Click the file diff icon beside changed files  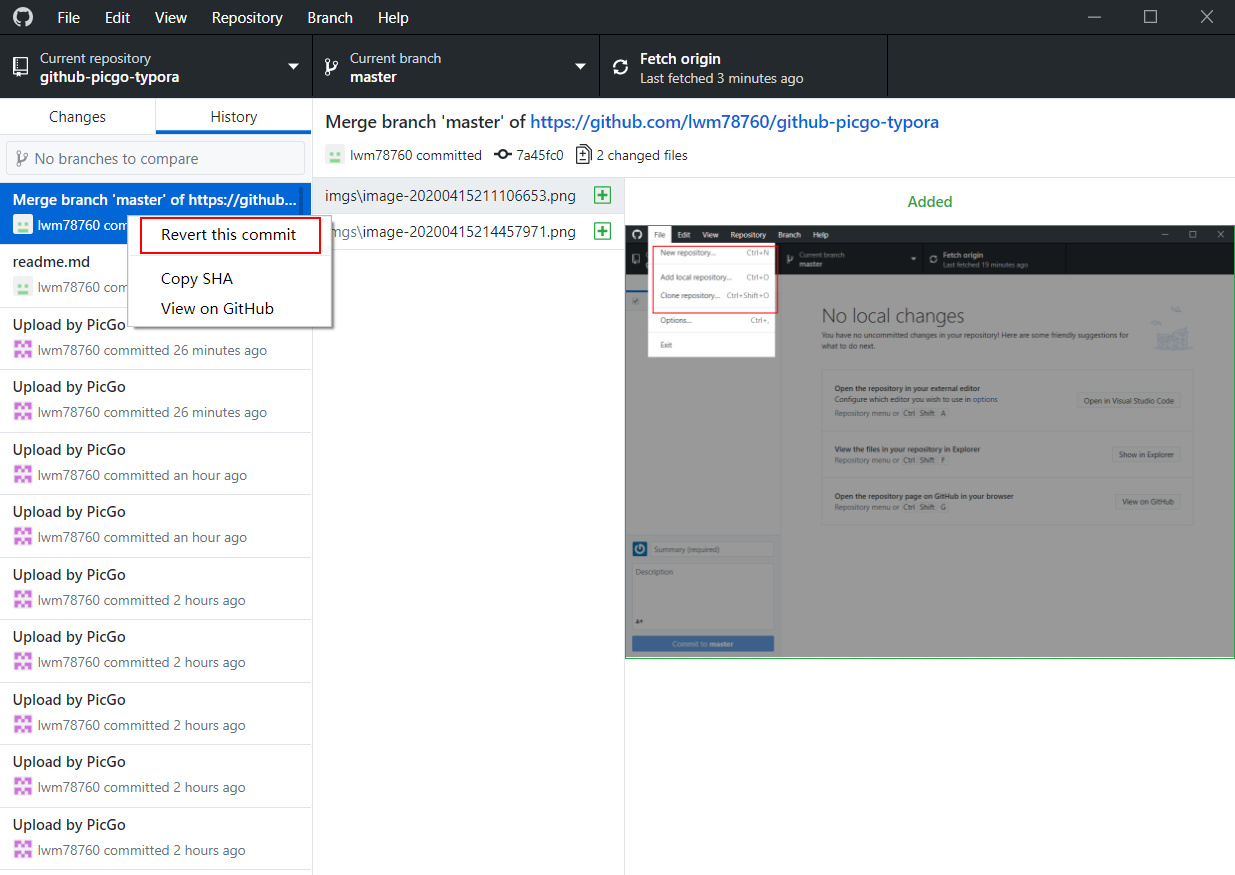coord(583,155)
